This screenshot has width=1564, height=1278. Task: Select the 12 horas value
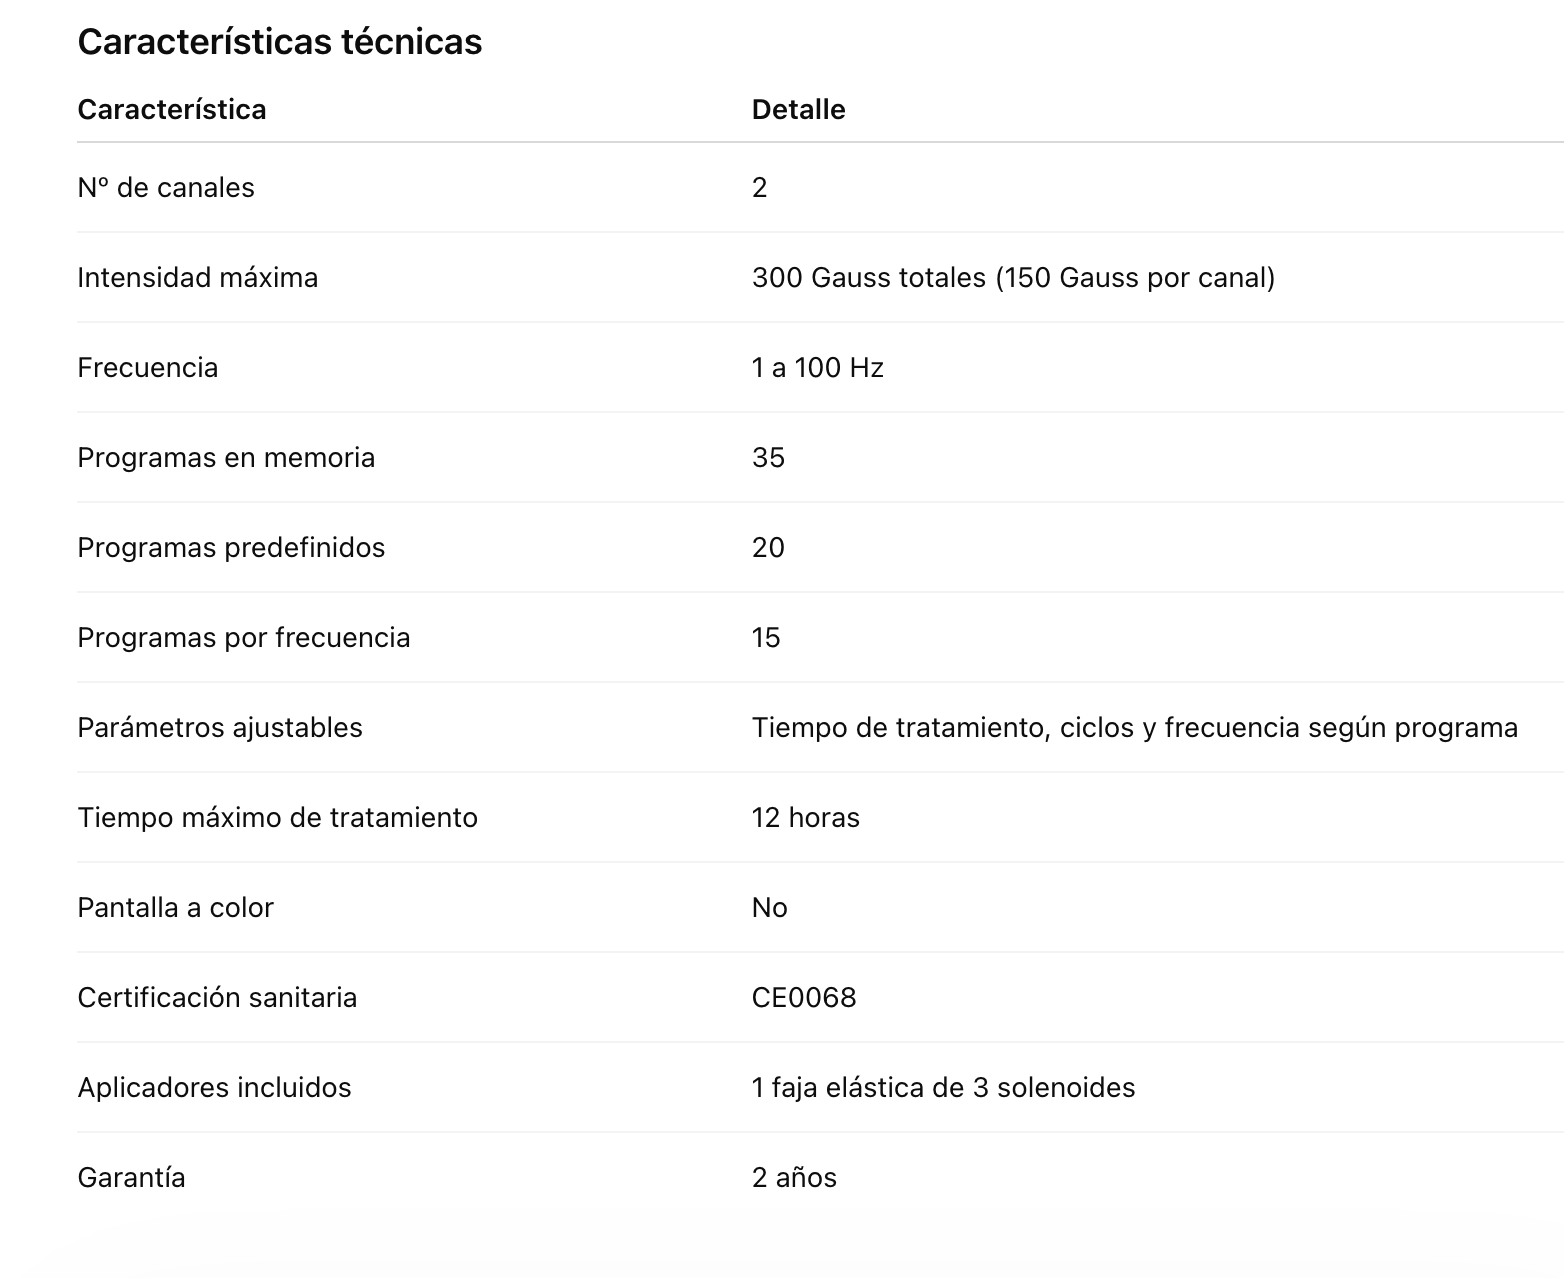[806, 817]
